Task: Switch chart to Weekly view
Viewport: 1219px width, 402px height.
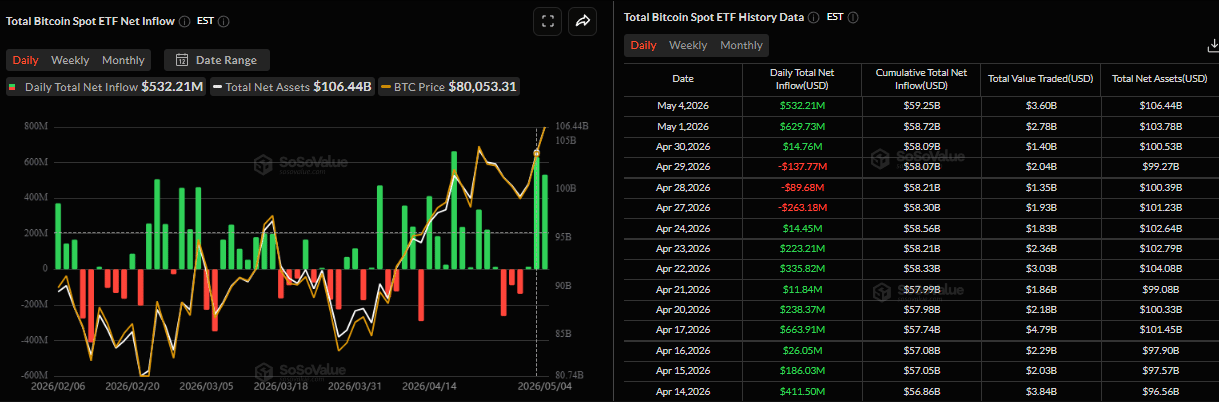Action: pyautogui.click(x=70, y=60)
